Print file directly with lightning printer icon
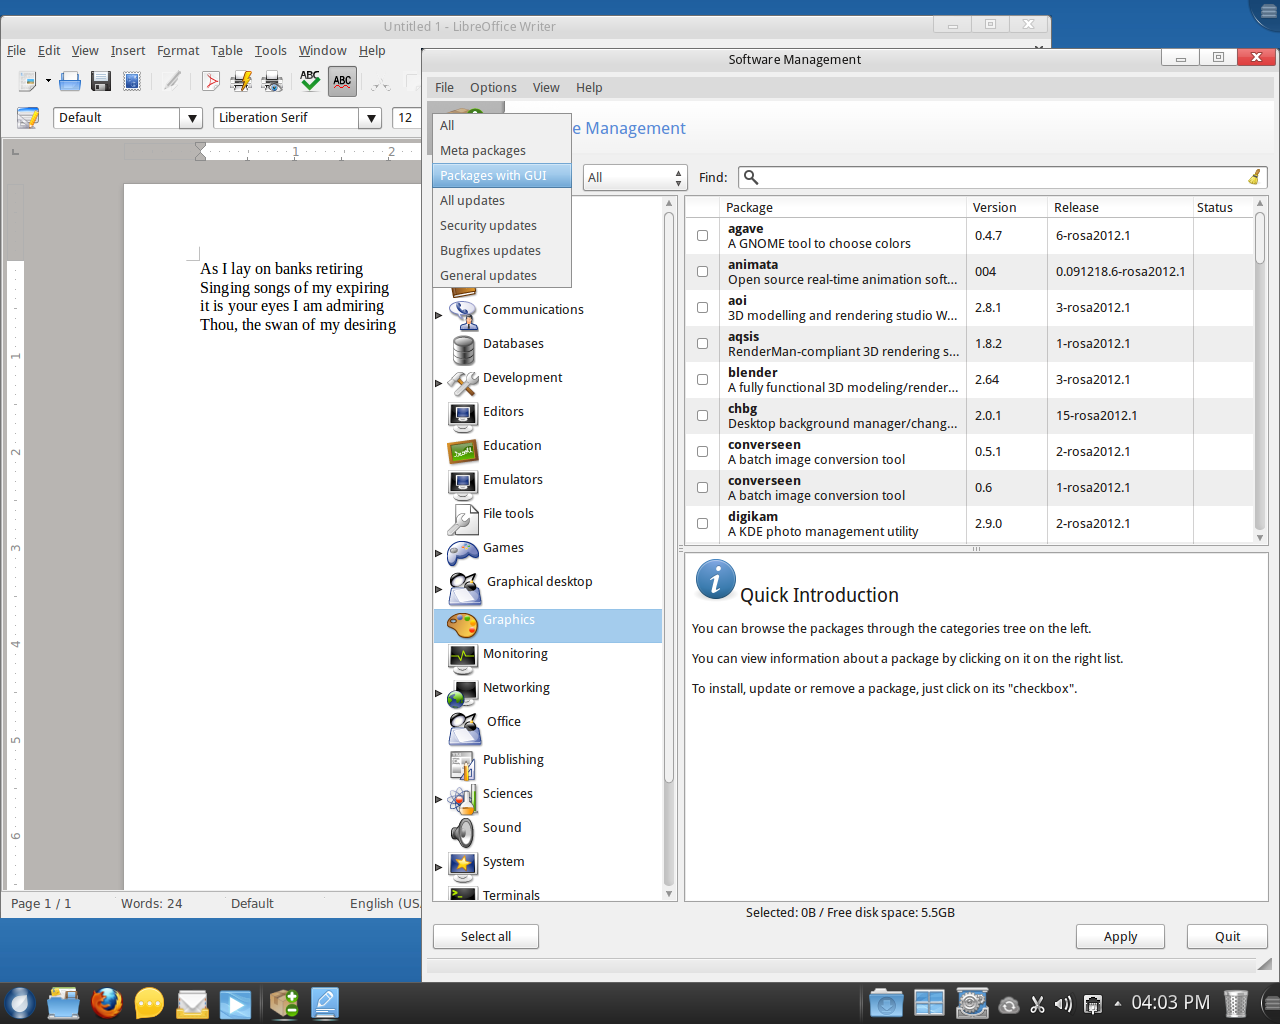 241,82
